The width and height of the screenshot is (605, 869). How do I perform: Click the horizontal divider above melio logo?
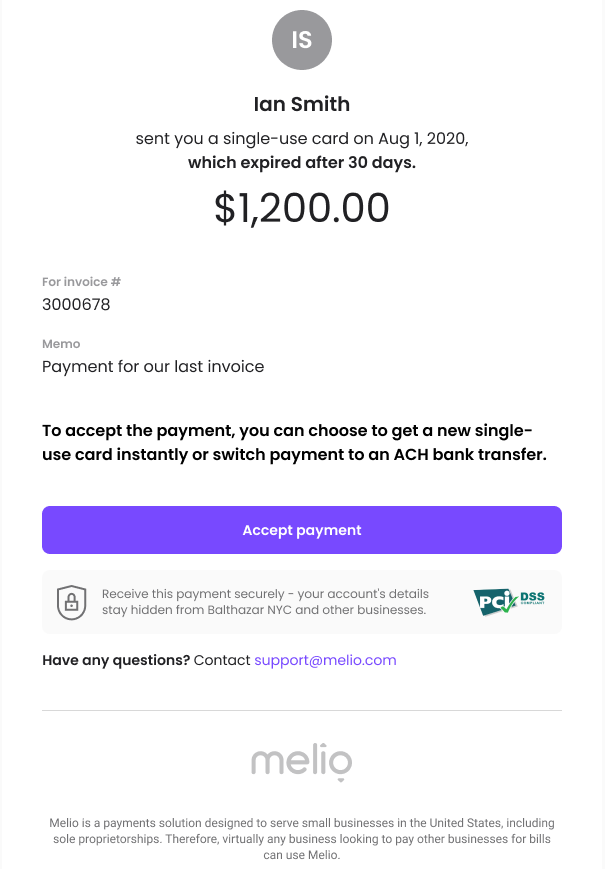(x=302, y=710)
